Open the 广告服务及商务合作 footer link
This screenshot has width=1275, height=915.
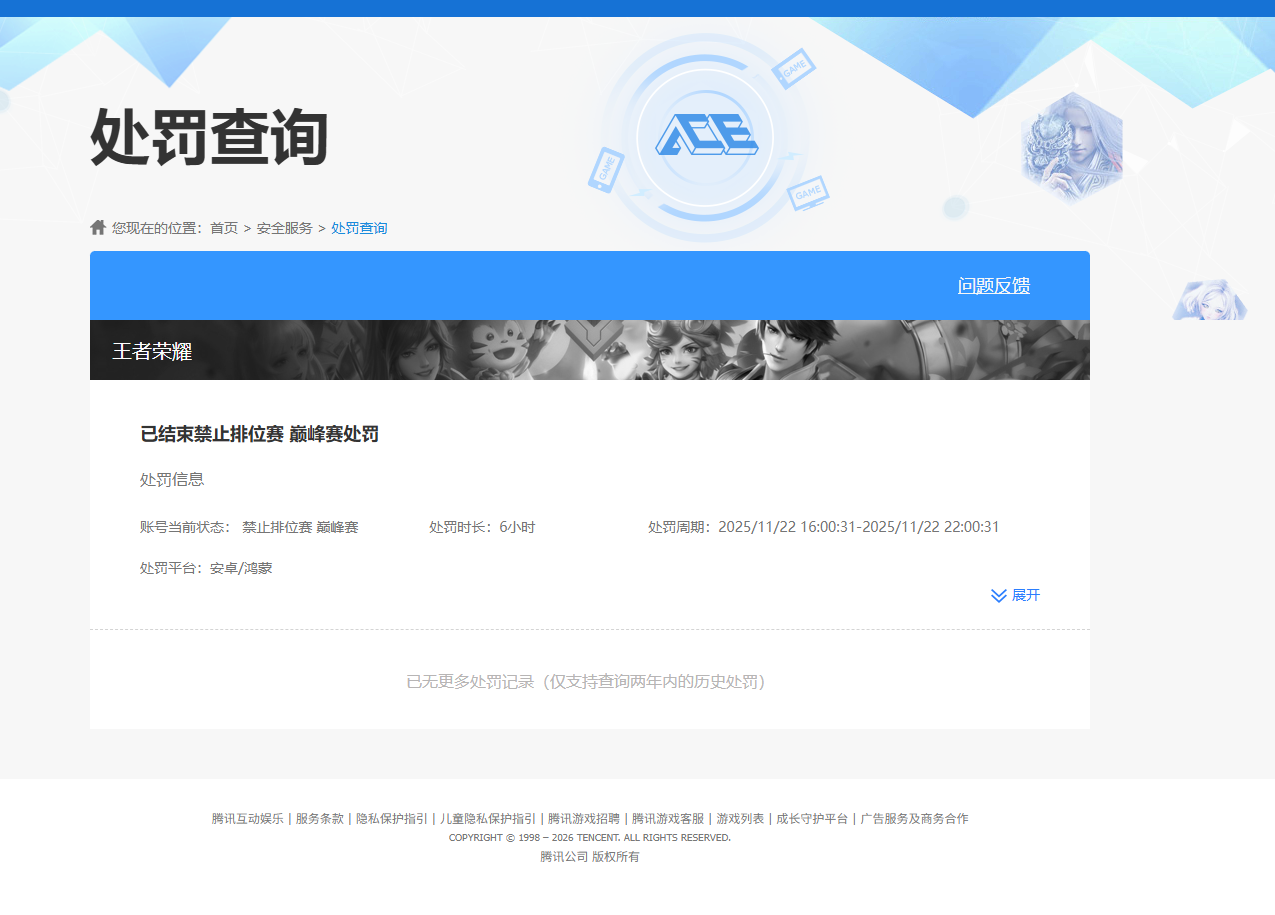[914, 818]
